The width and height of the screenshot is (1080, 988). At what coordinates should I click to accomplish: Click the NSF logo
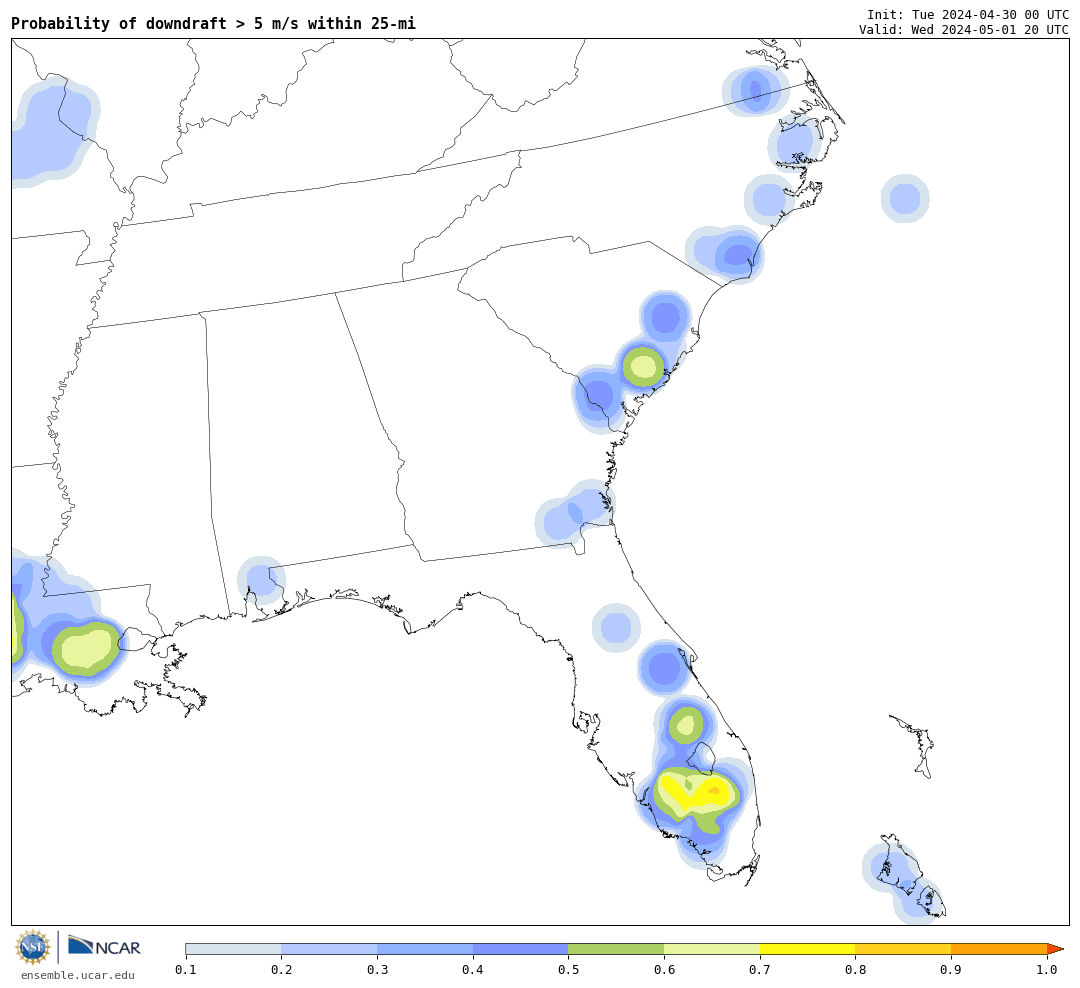pos(33,947)
